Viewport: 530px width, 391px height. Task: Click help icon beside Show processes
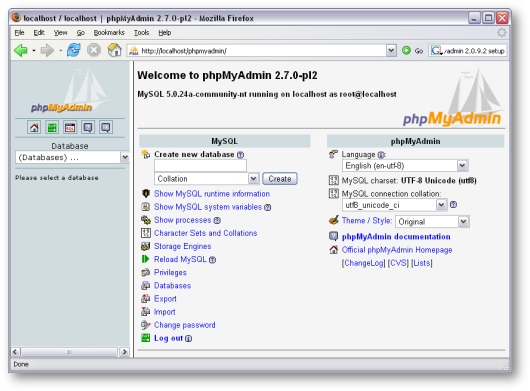(217, 221)
